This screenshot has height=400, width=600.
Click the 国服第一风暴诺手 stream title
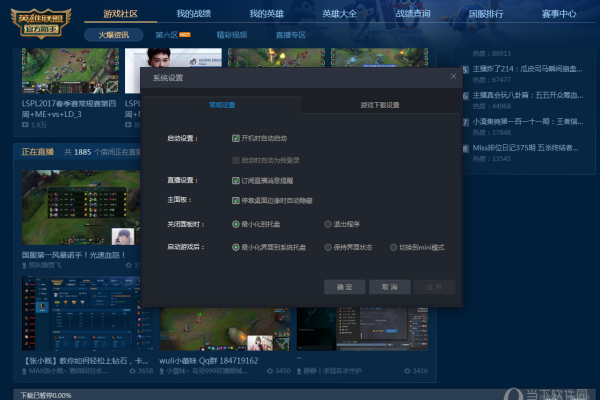tap(73, 255)
